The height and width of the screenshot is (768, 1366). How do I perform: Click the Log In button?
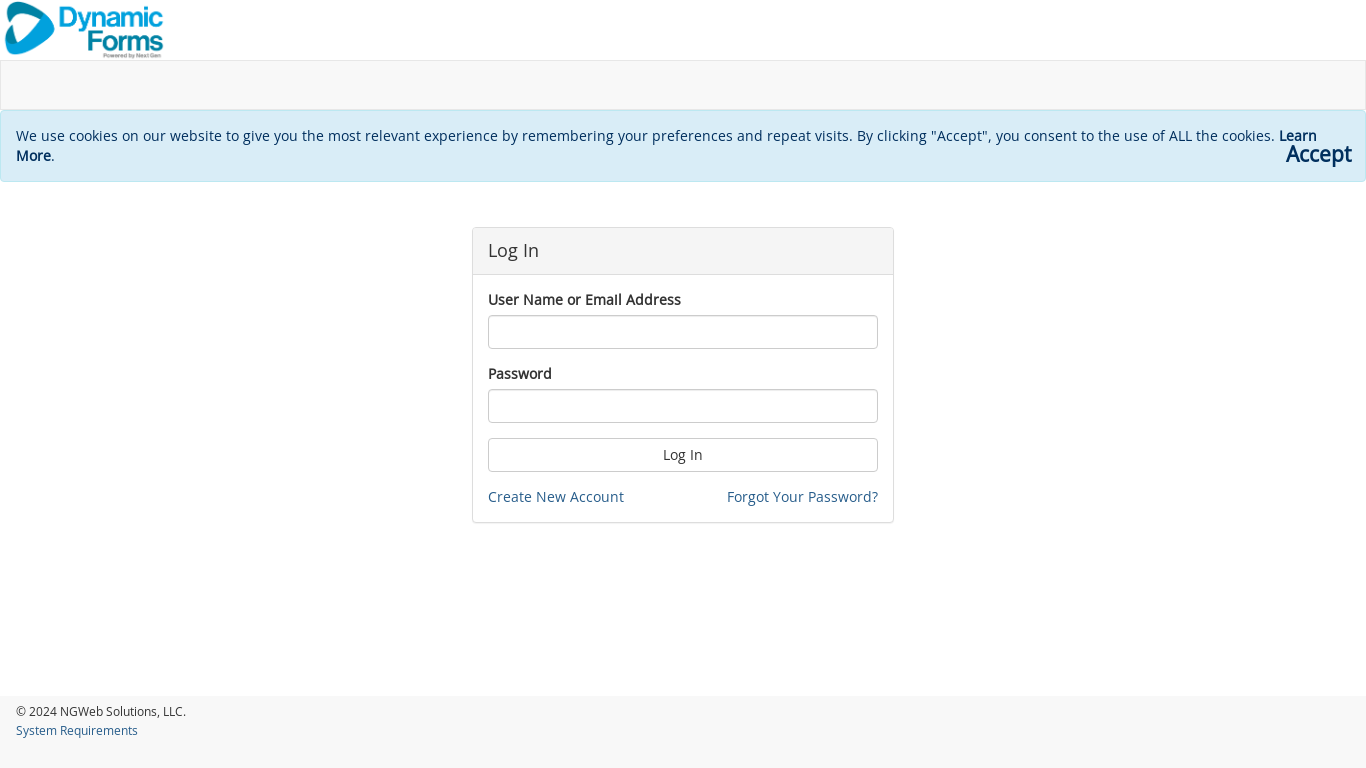click(683, 455)
